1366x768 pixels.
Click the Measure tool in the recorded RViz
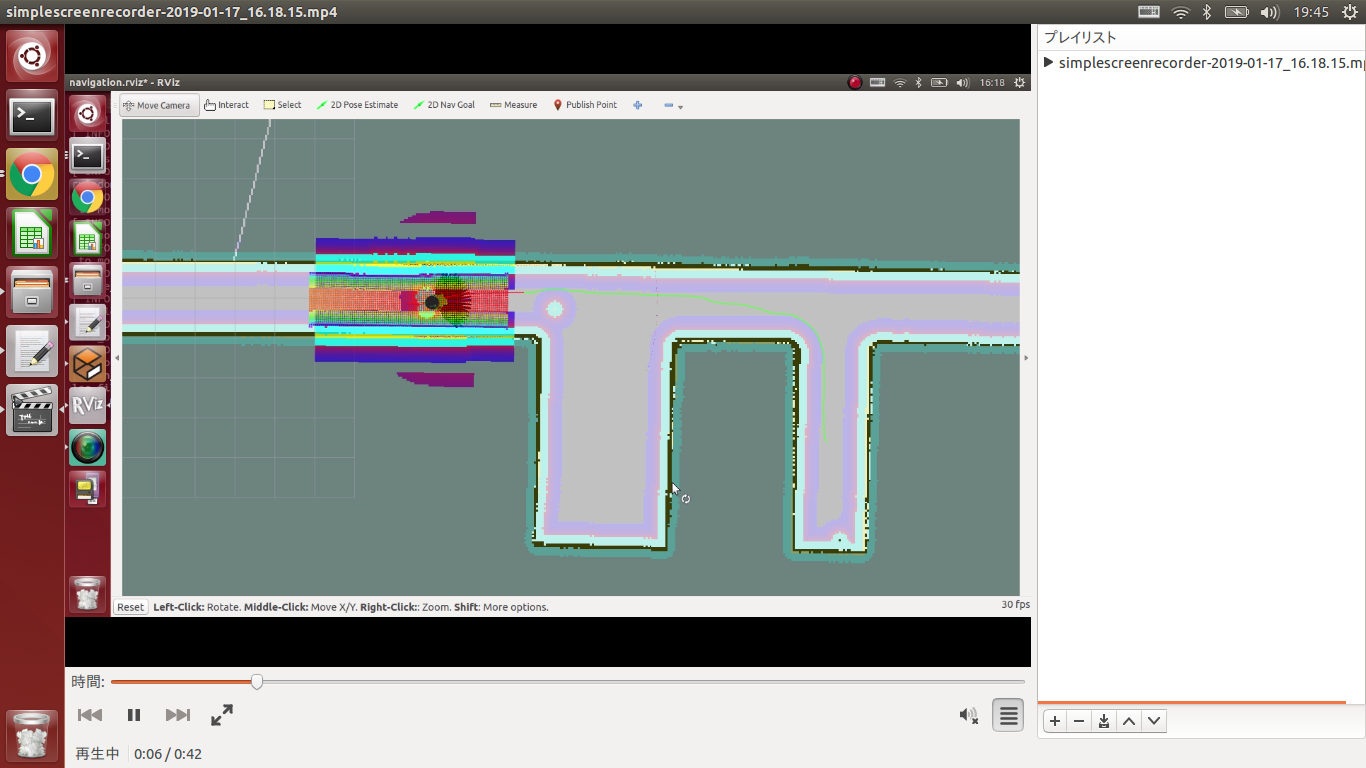513,105
